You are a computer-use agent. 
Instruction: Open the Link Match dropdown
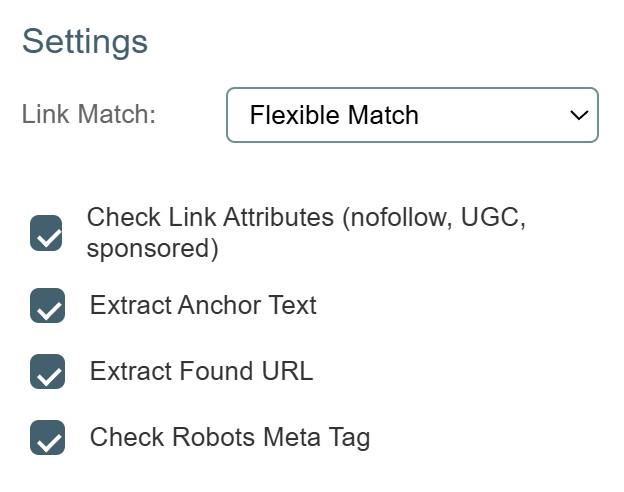tap(411, 115)
